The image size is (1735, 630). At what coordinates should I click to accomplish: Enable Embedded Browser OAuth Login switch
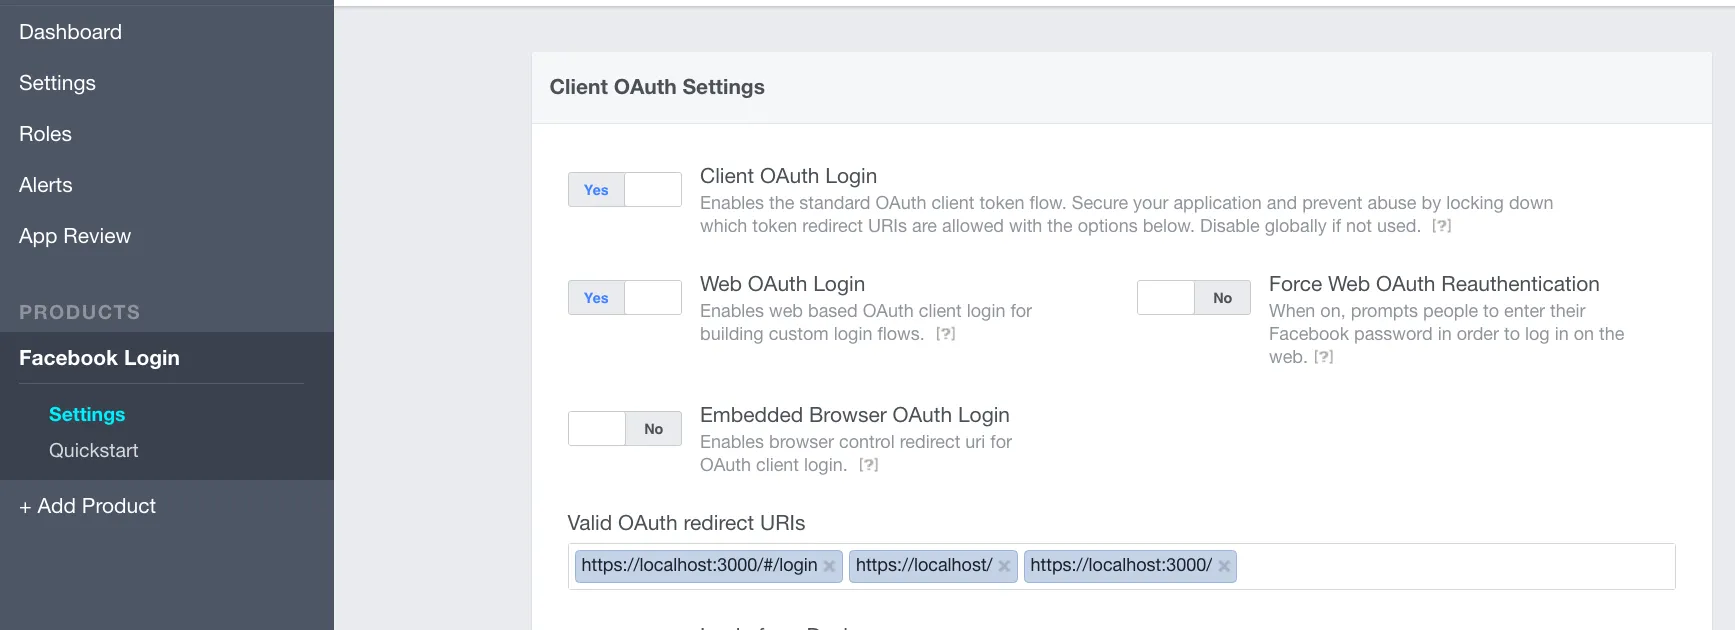tap(624, 429)
